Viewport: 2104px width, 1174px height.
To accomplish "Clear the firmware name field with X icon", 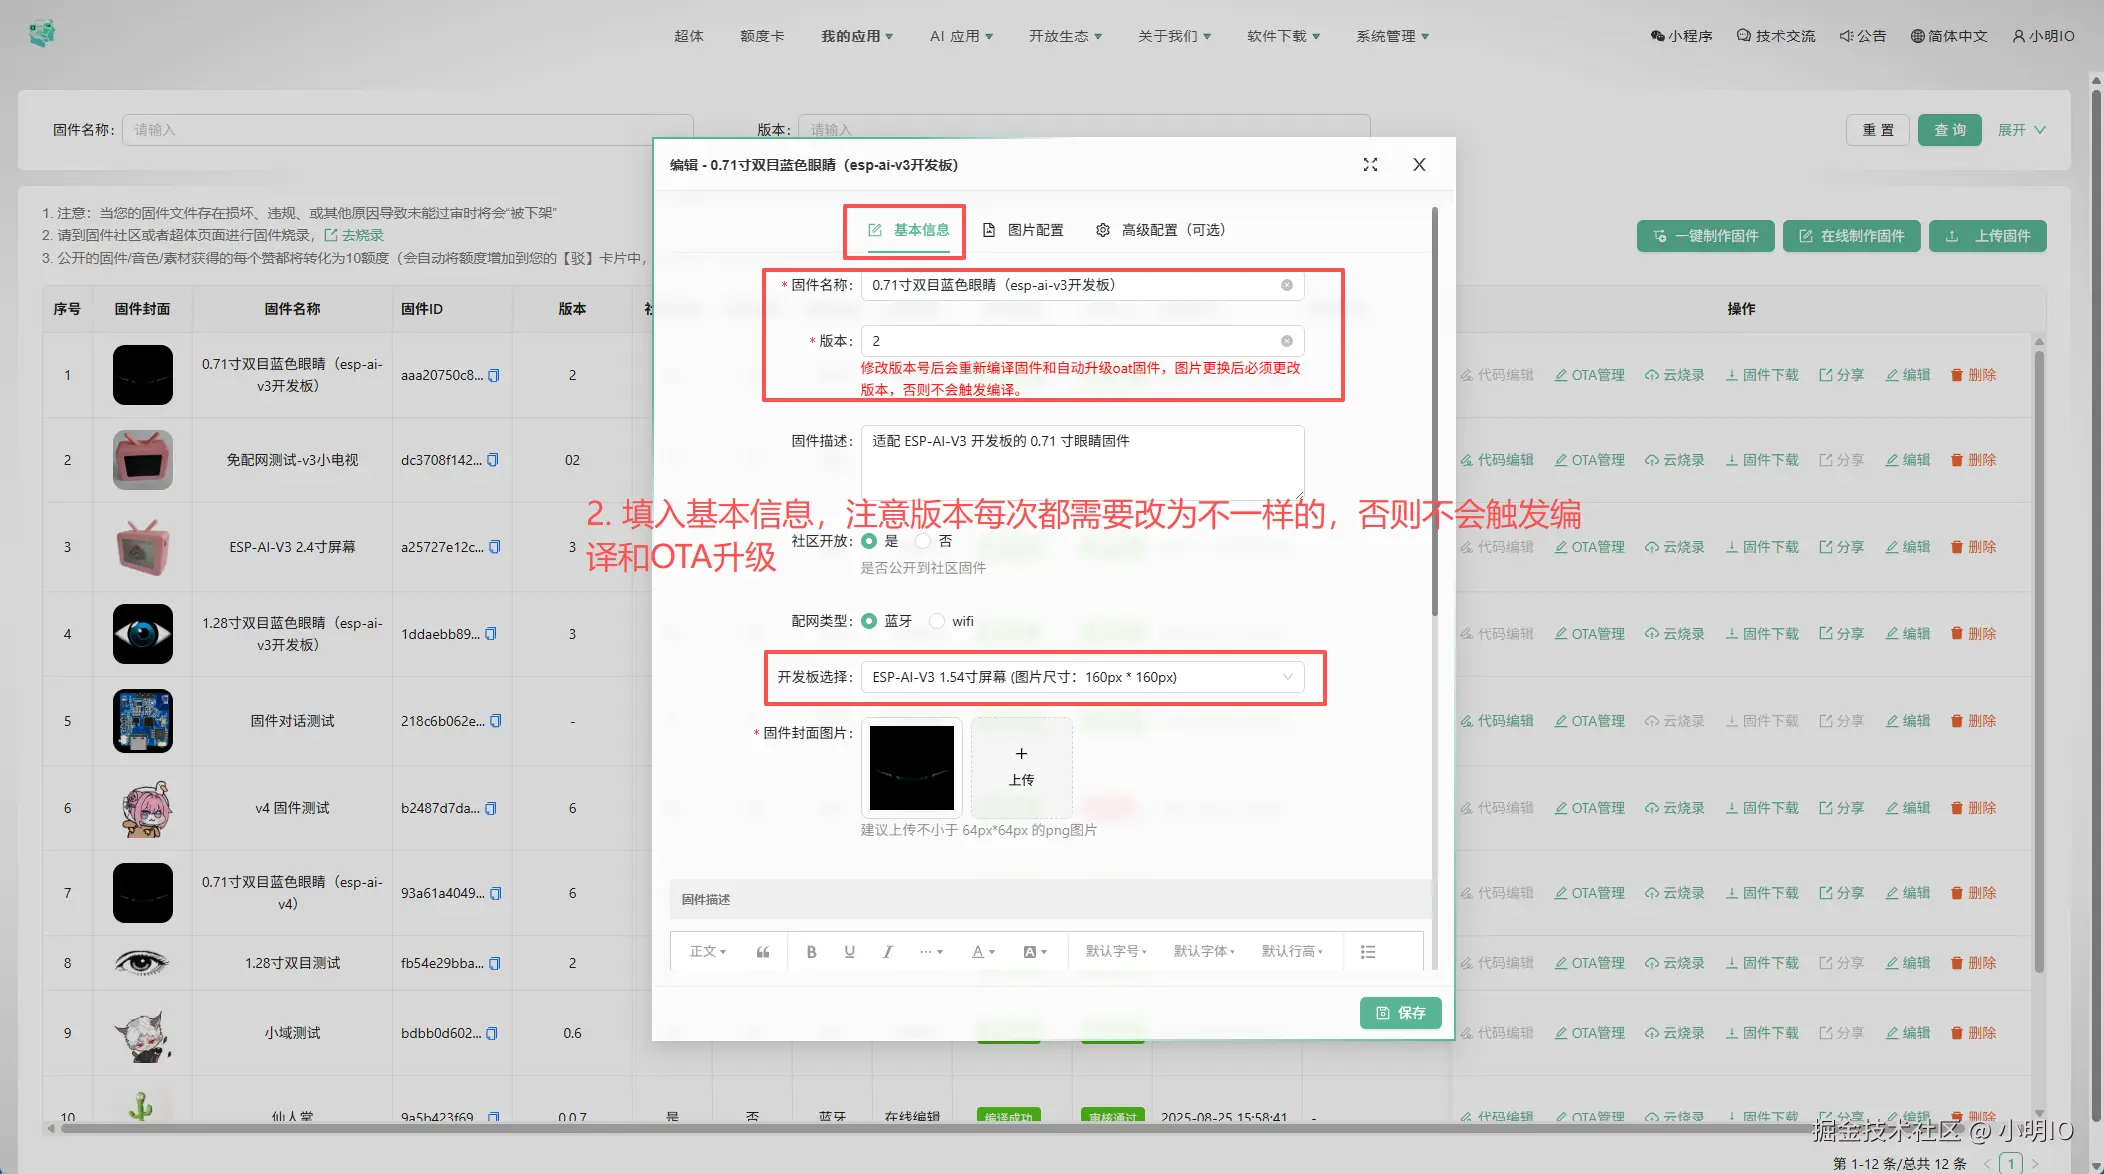I will click(x=1287, y=285).
